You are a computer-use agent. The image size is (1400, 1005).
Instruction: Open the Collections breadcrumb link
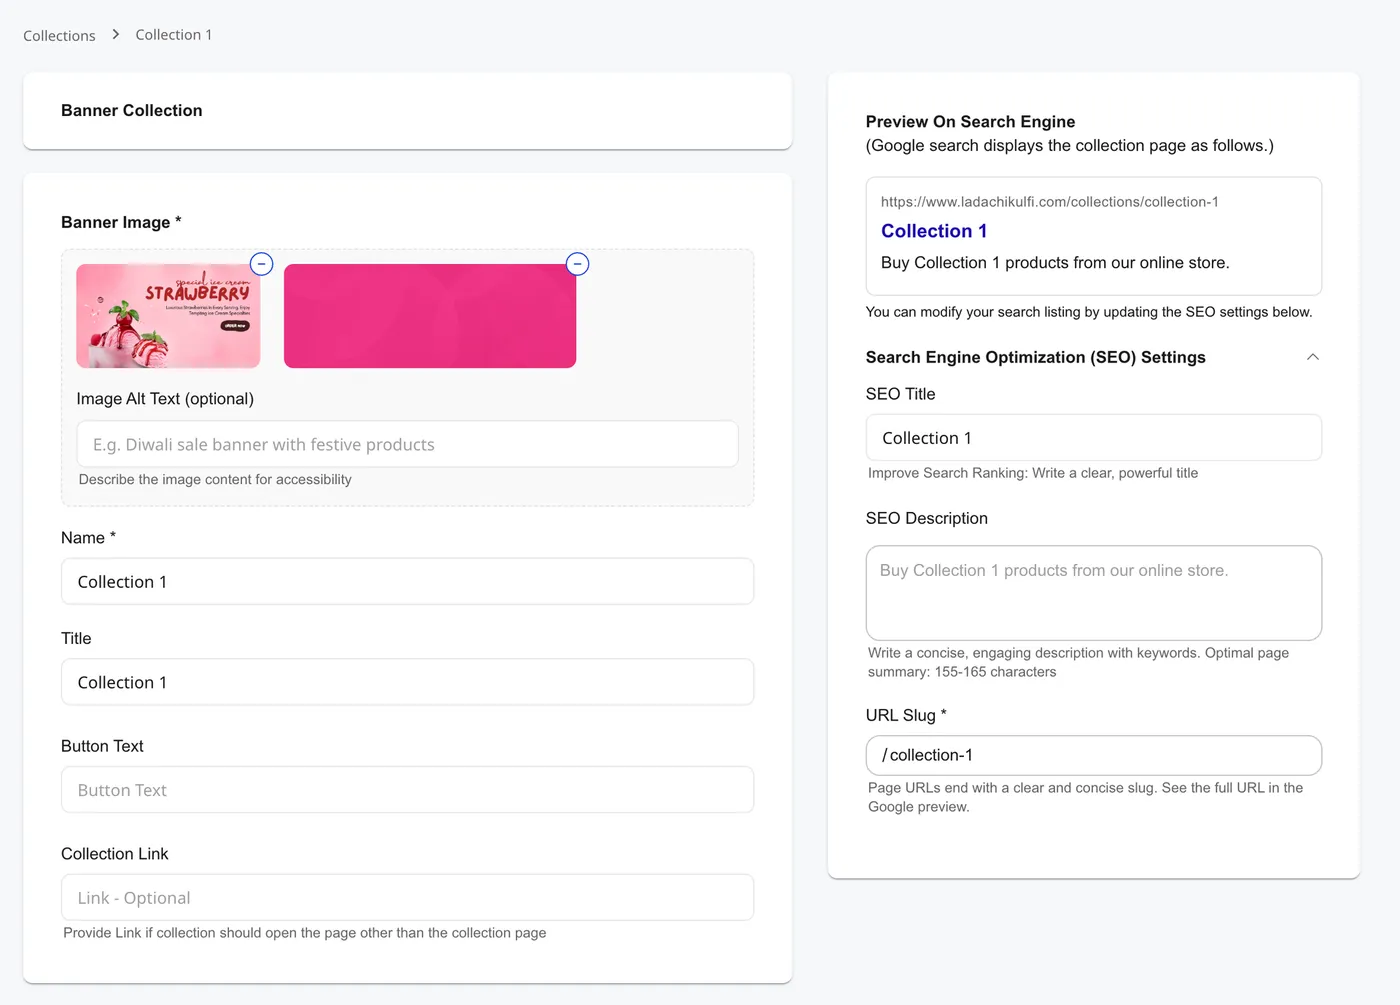[x=59, y=35]
